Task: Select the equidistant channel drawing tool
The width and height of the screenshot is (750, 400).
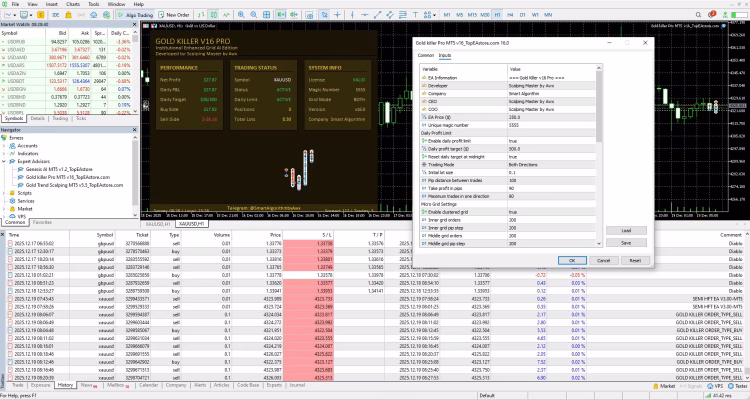Action: click(390, 15)
